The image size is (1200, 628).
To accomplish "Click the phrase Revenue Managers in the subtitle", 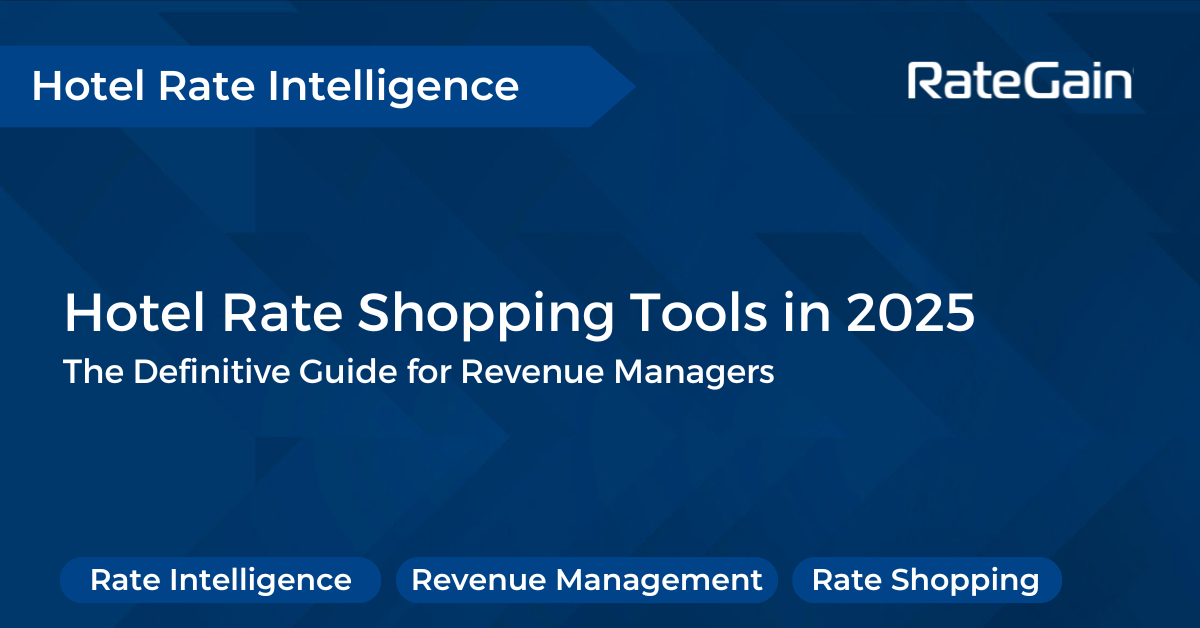I will [615, 372].
